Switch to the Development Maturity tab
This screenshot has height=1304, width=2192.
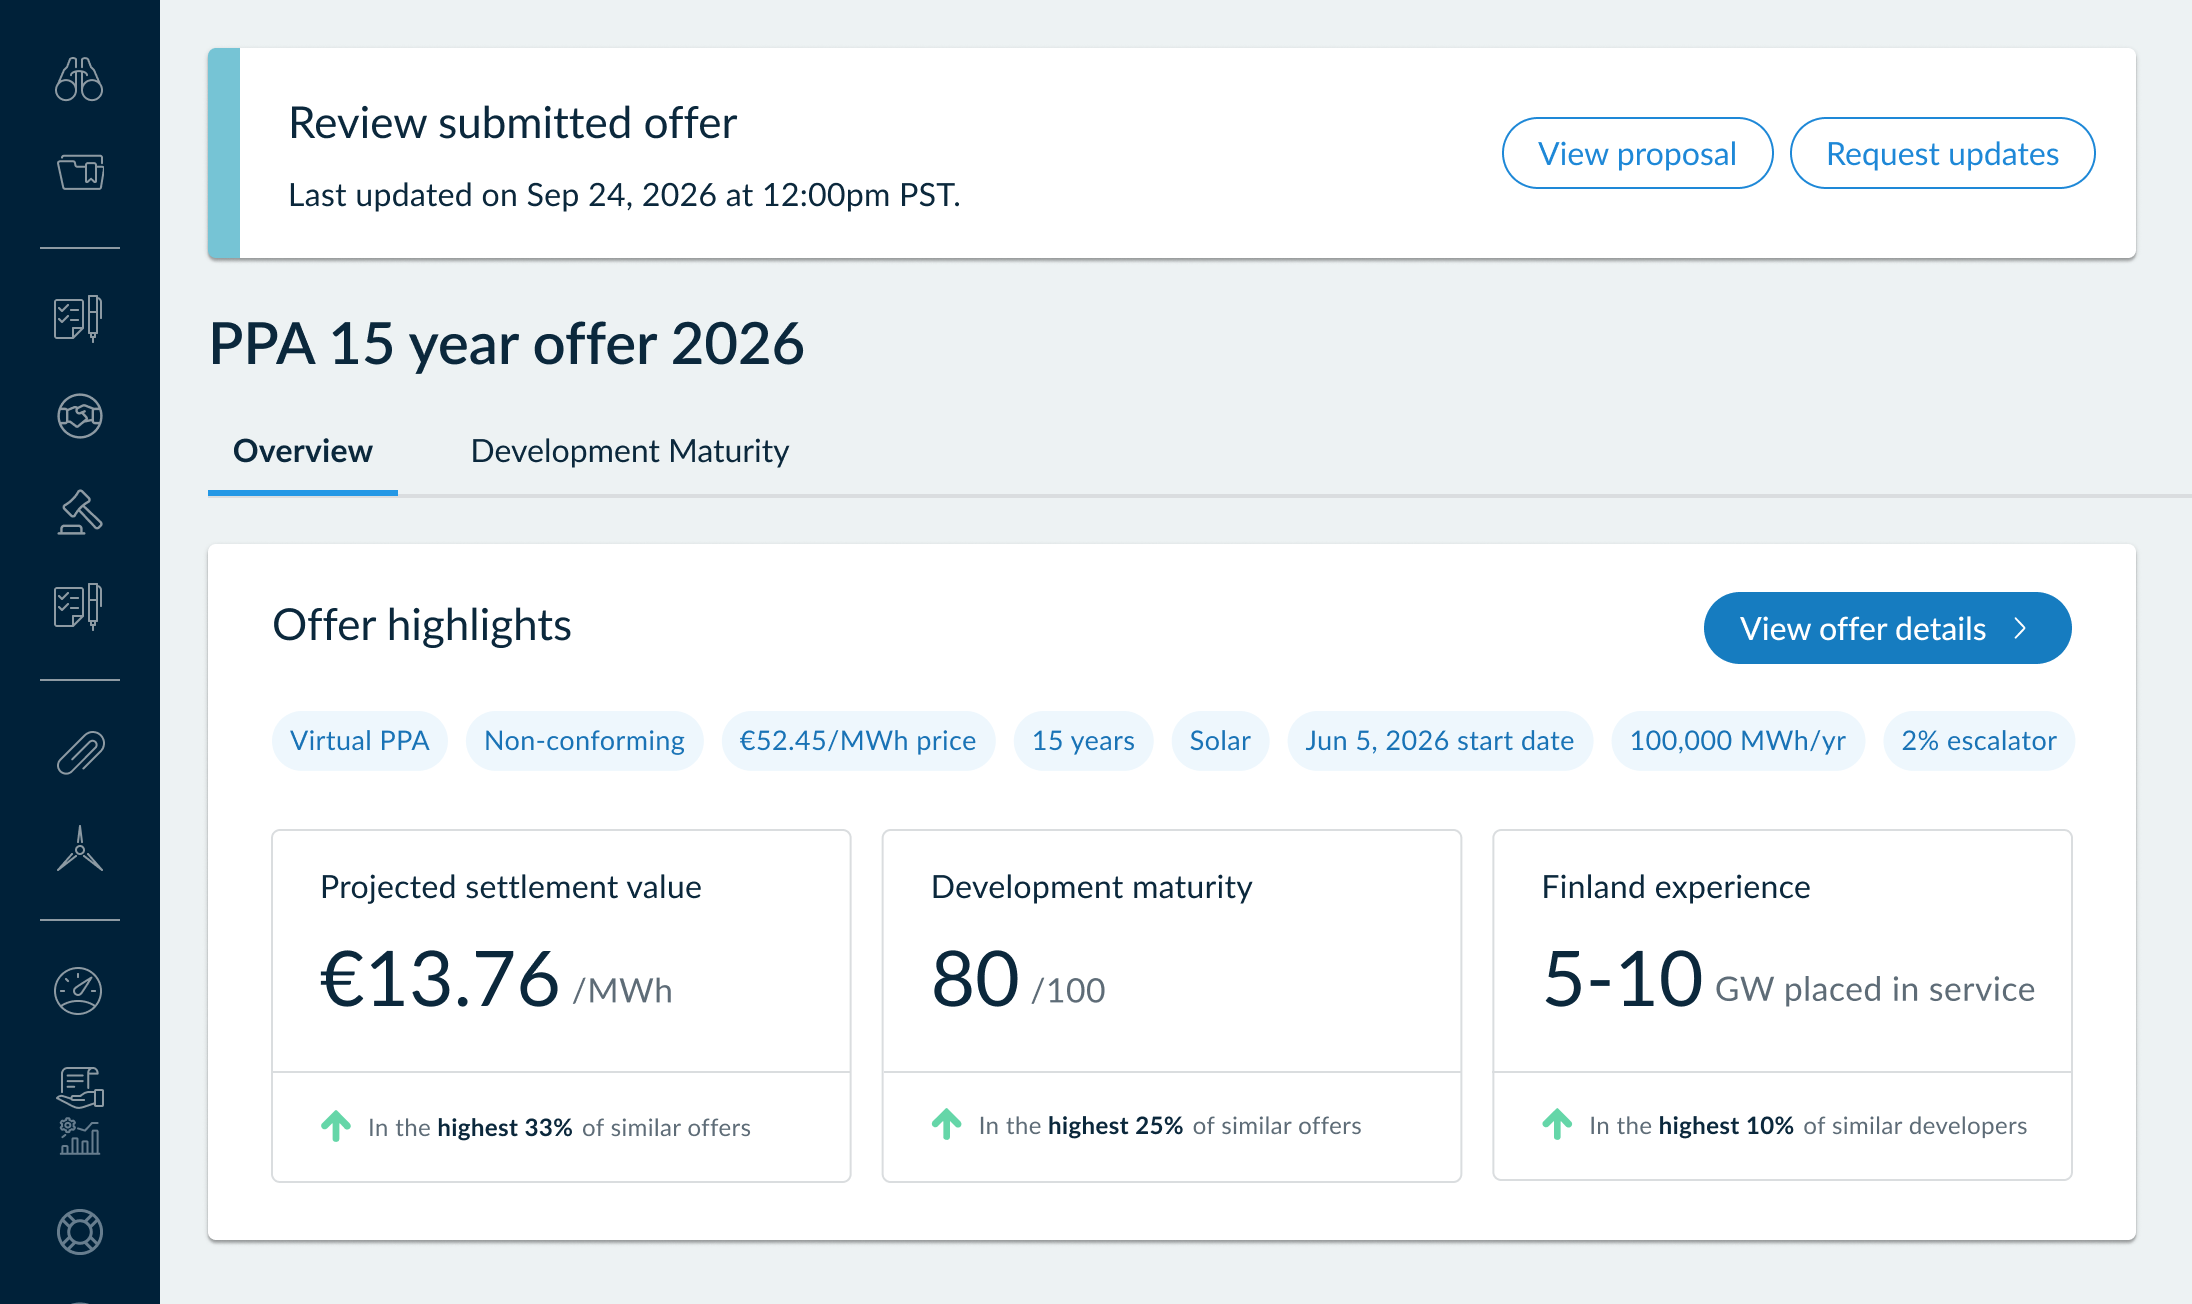(630, 451)
